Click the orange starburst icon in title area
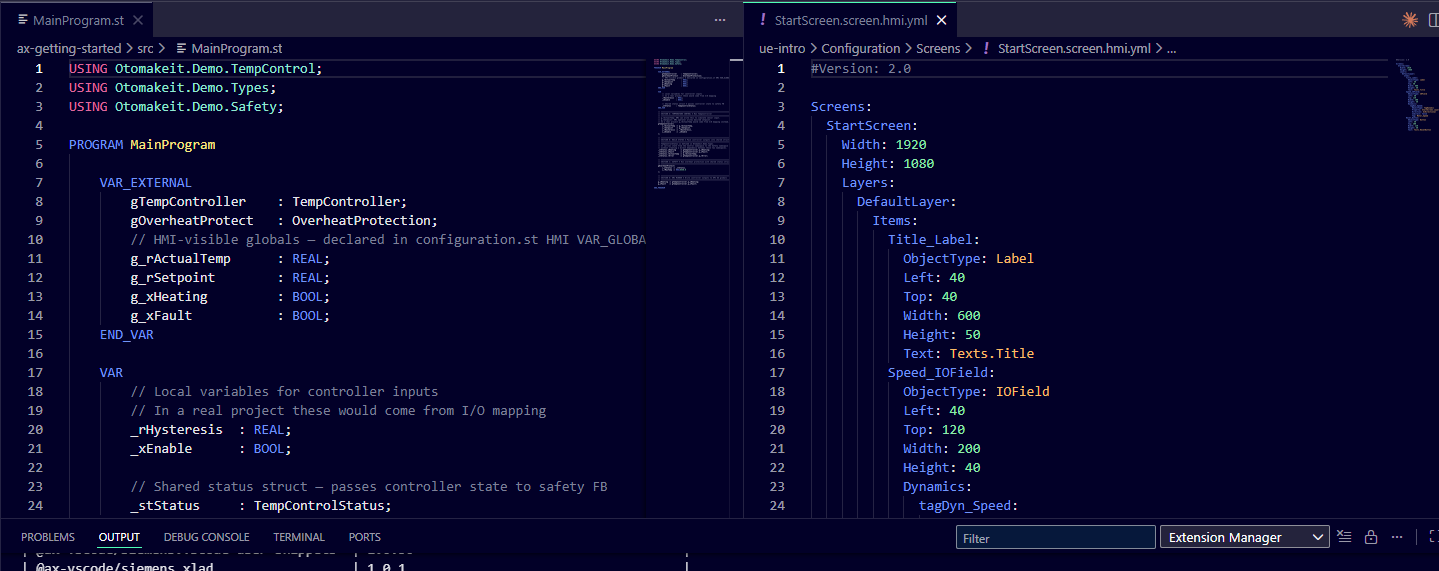This screenshot has width=1439, height=571. click(1410, 20)
